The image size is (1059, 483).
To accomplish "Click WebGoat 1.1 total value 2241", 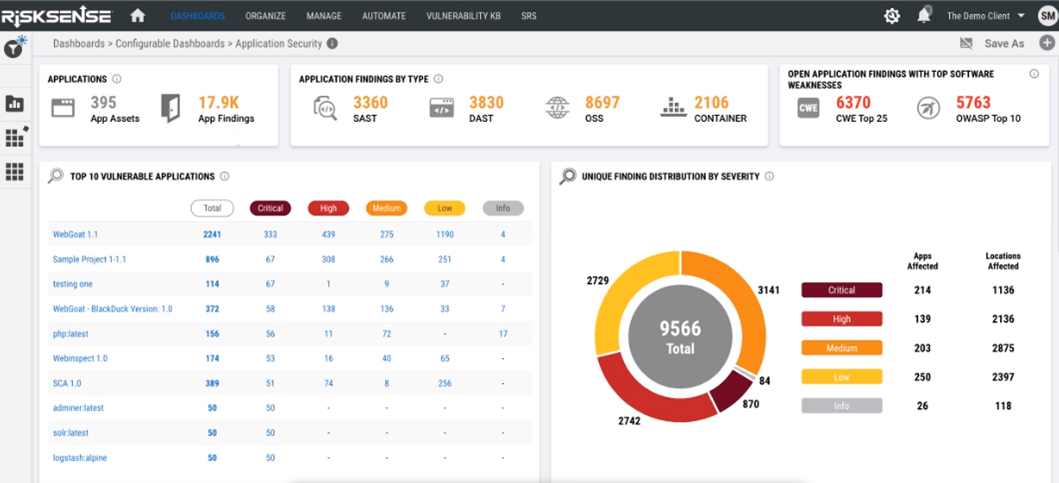I will pyautogui.click(x=212, y=234).
